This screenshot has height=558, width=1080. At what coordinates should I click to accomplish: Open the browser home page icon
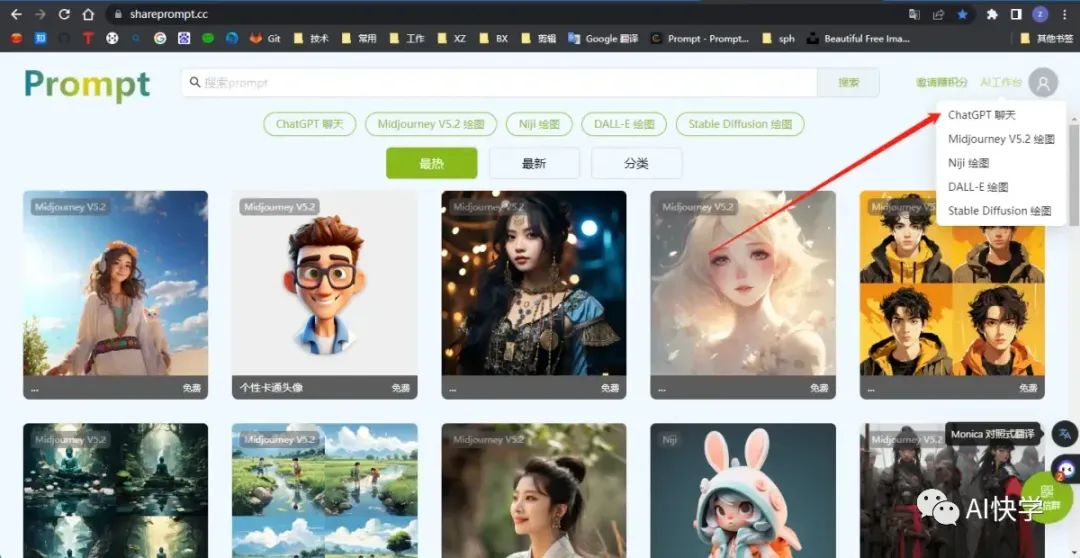point(87,14)
